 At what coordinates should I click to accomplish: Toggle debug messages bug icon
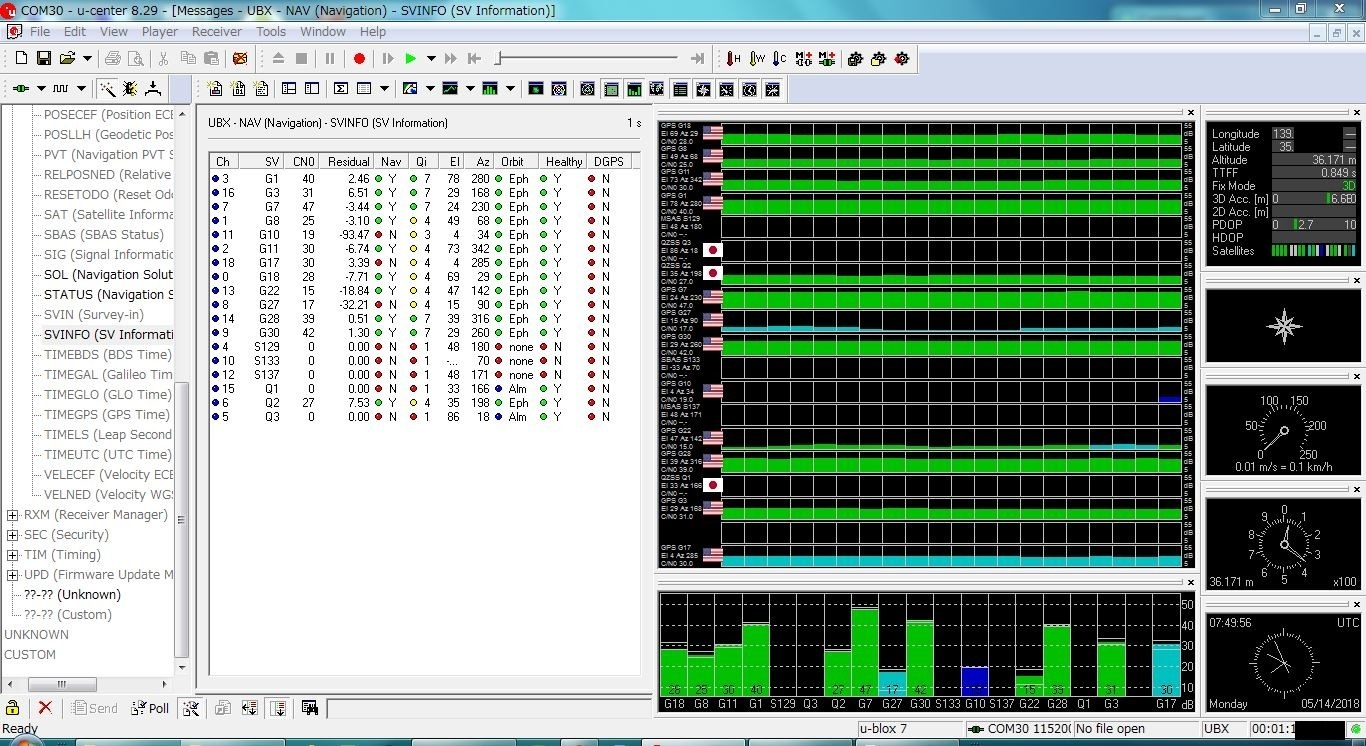coord(130,89)
